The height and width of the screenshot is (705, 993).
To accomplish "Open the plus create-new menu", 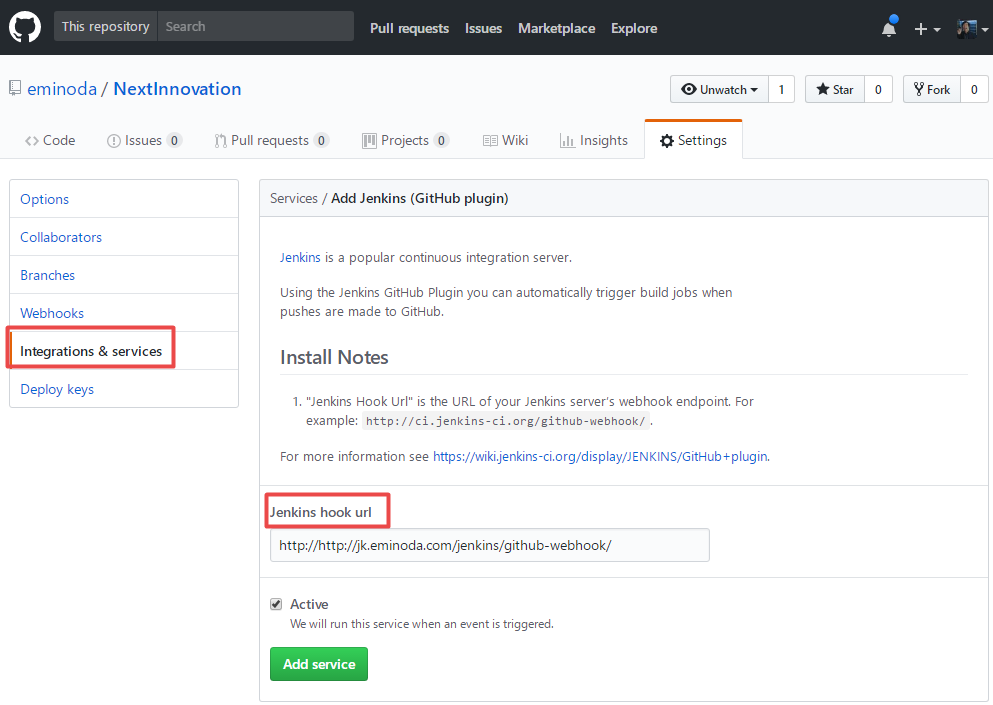I will [927, 29].
